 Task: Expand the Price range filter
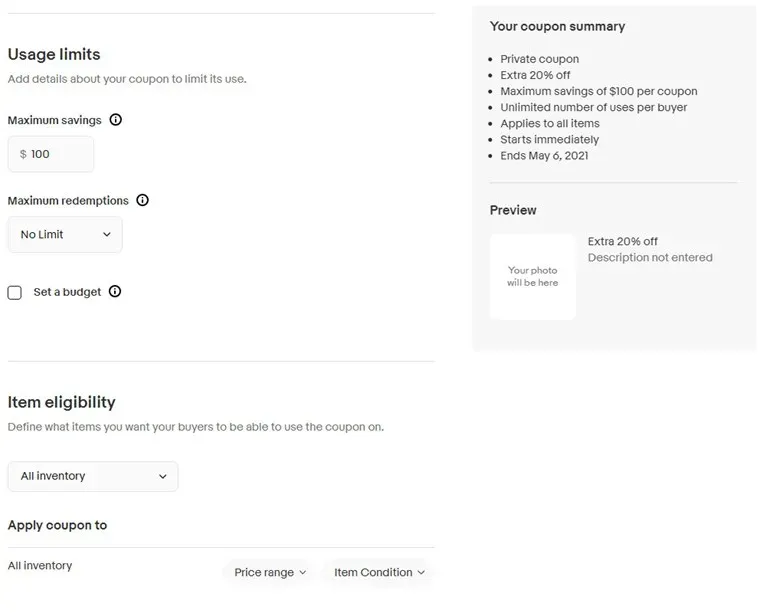point(270,572)
